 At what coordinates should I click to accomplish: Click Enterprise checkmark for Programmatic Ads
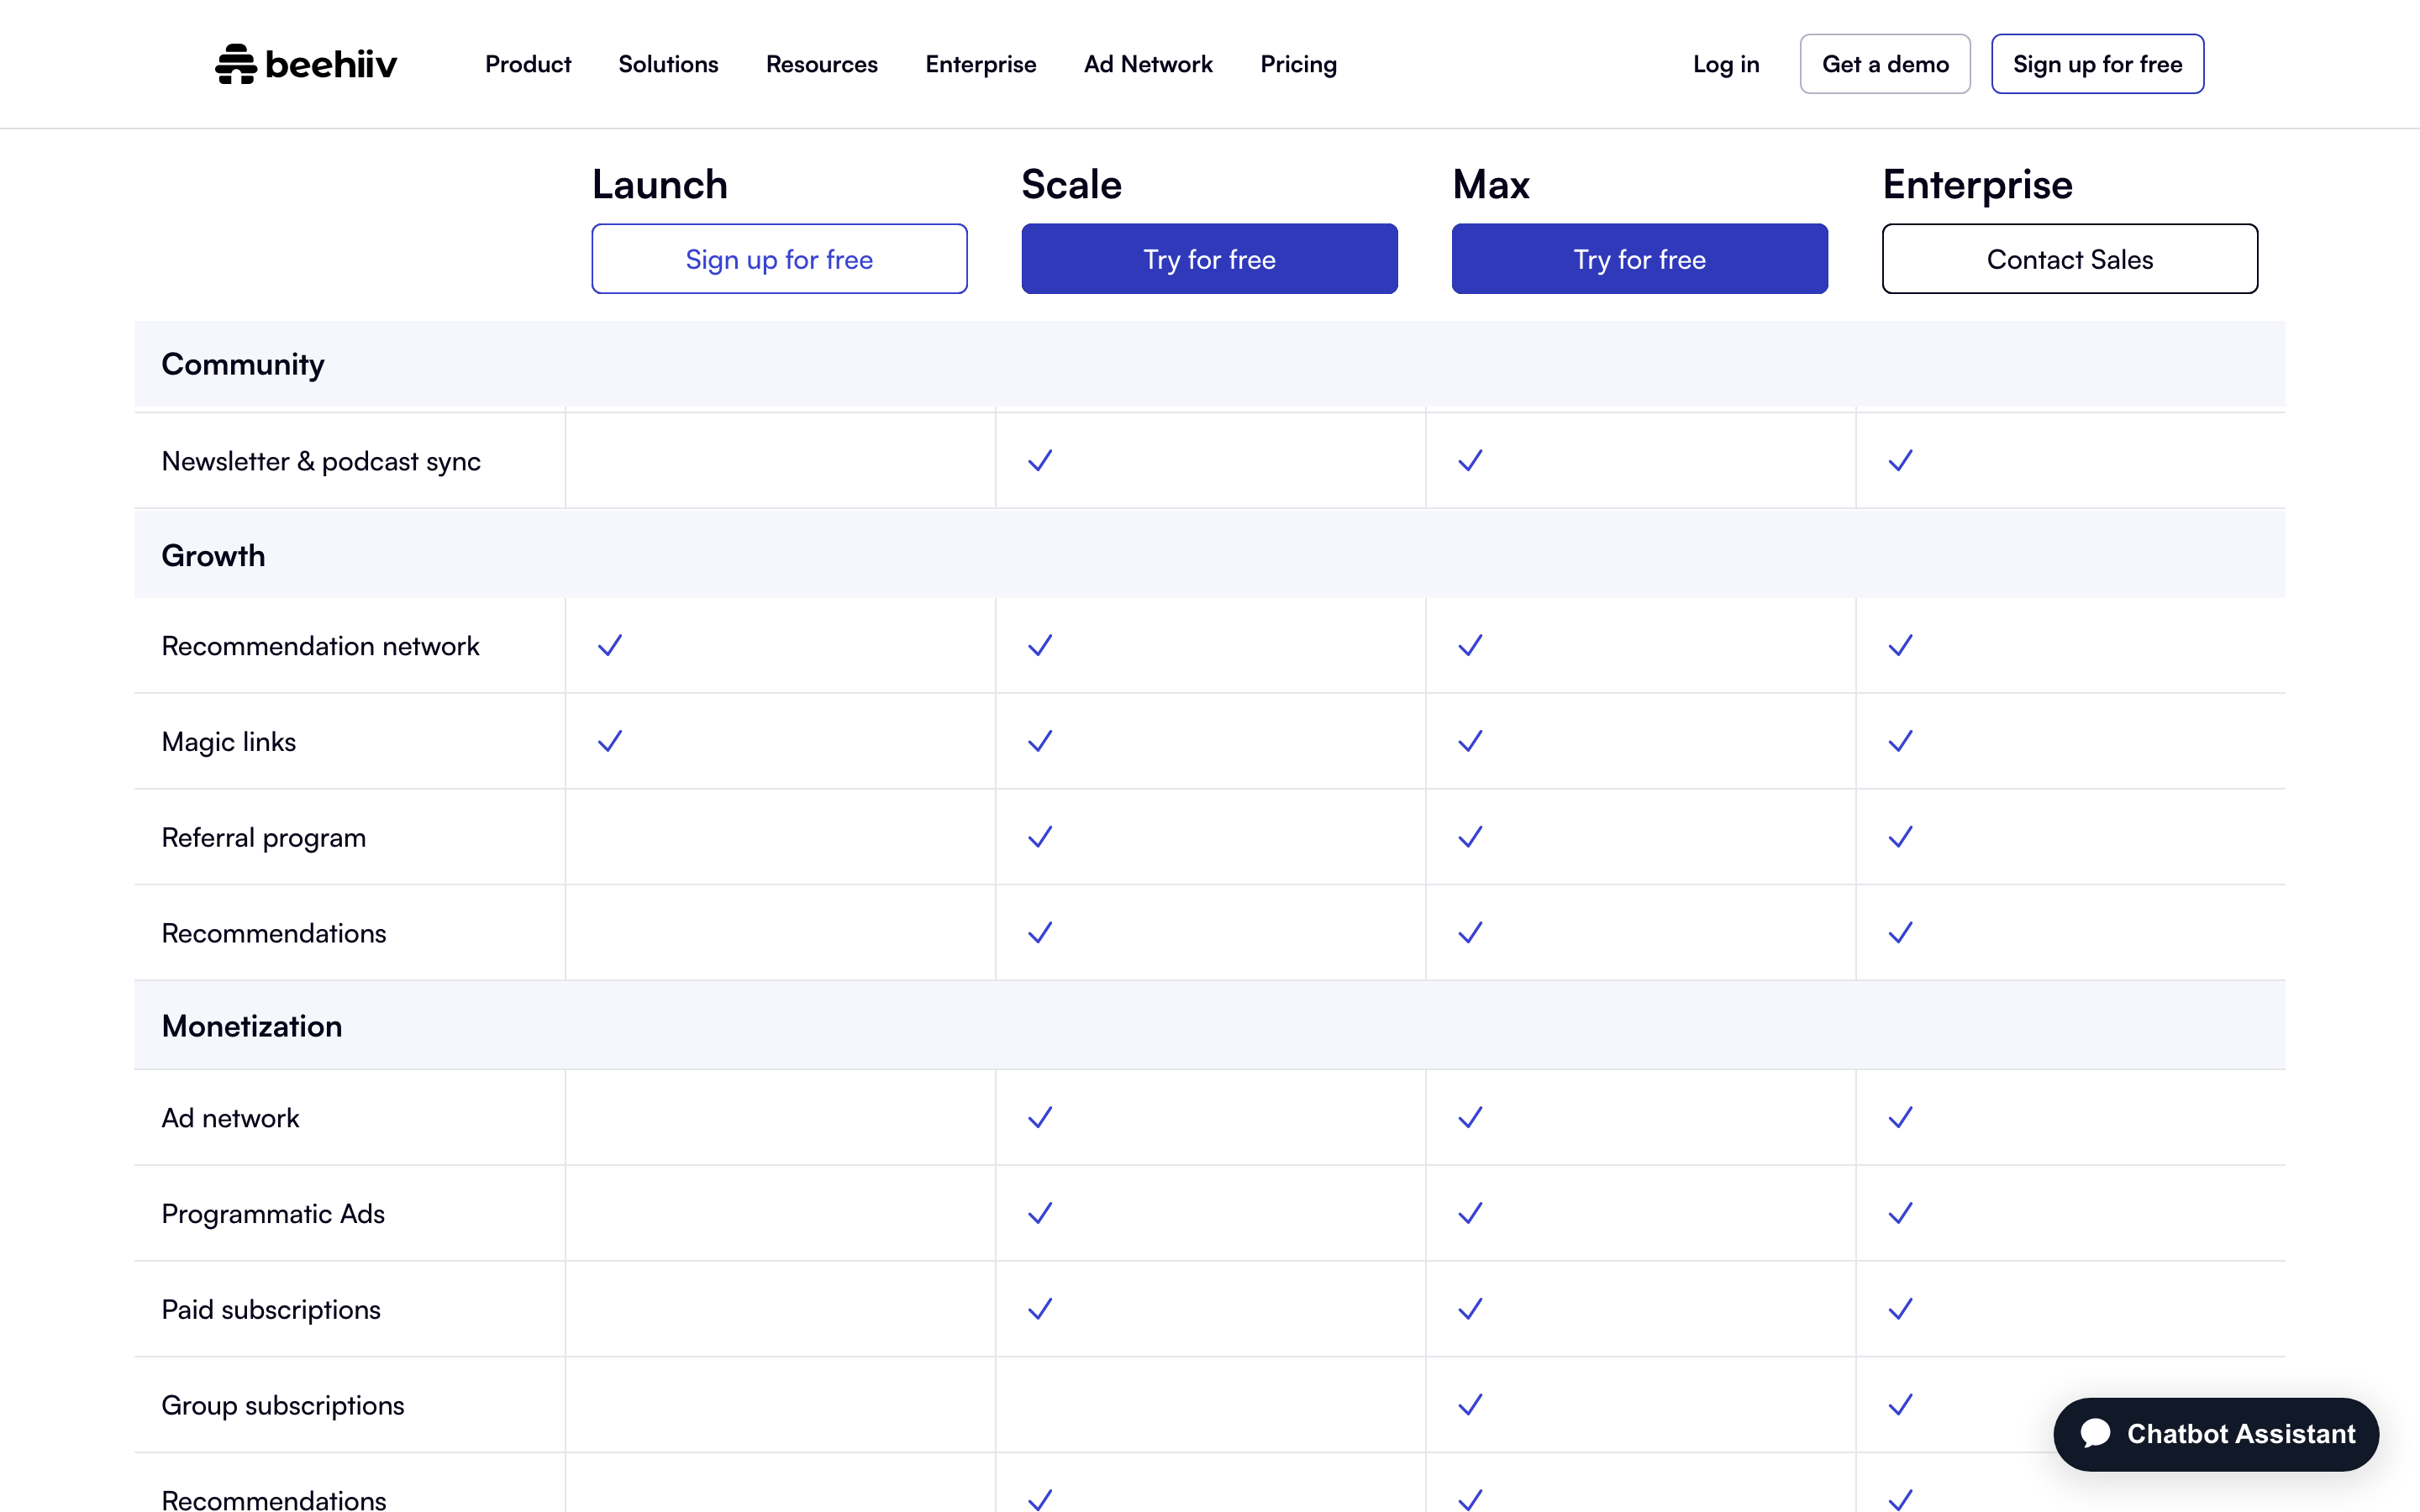point(1900,1213)
